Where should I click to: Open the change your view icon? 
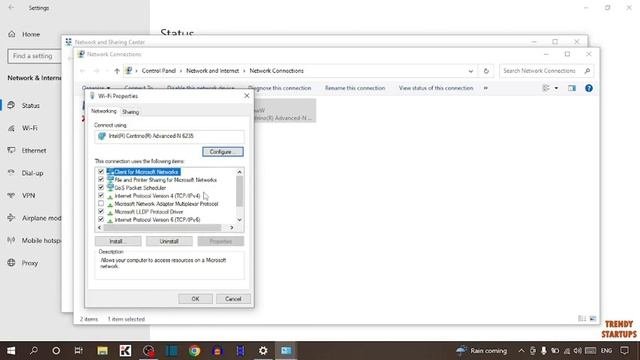[x=546, y=88]
